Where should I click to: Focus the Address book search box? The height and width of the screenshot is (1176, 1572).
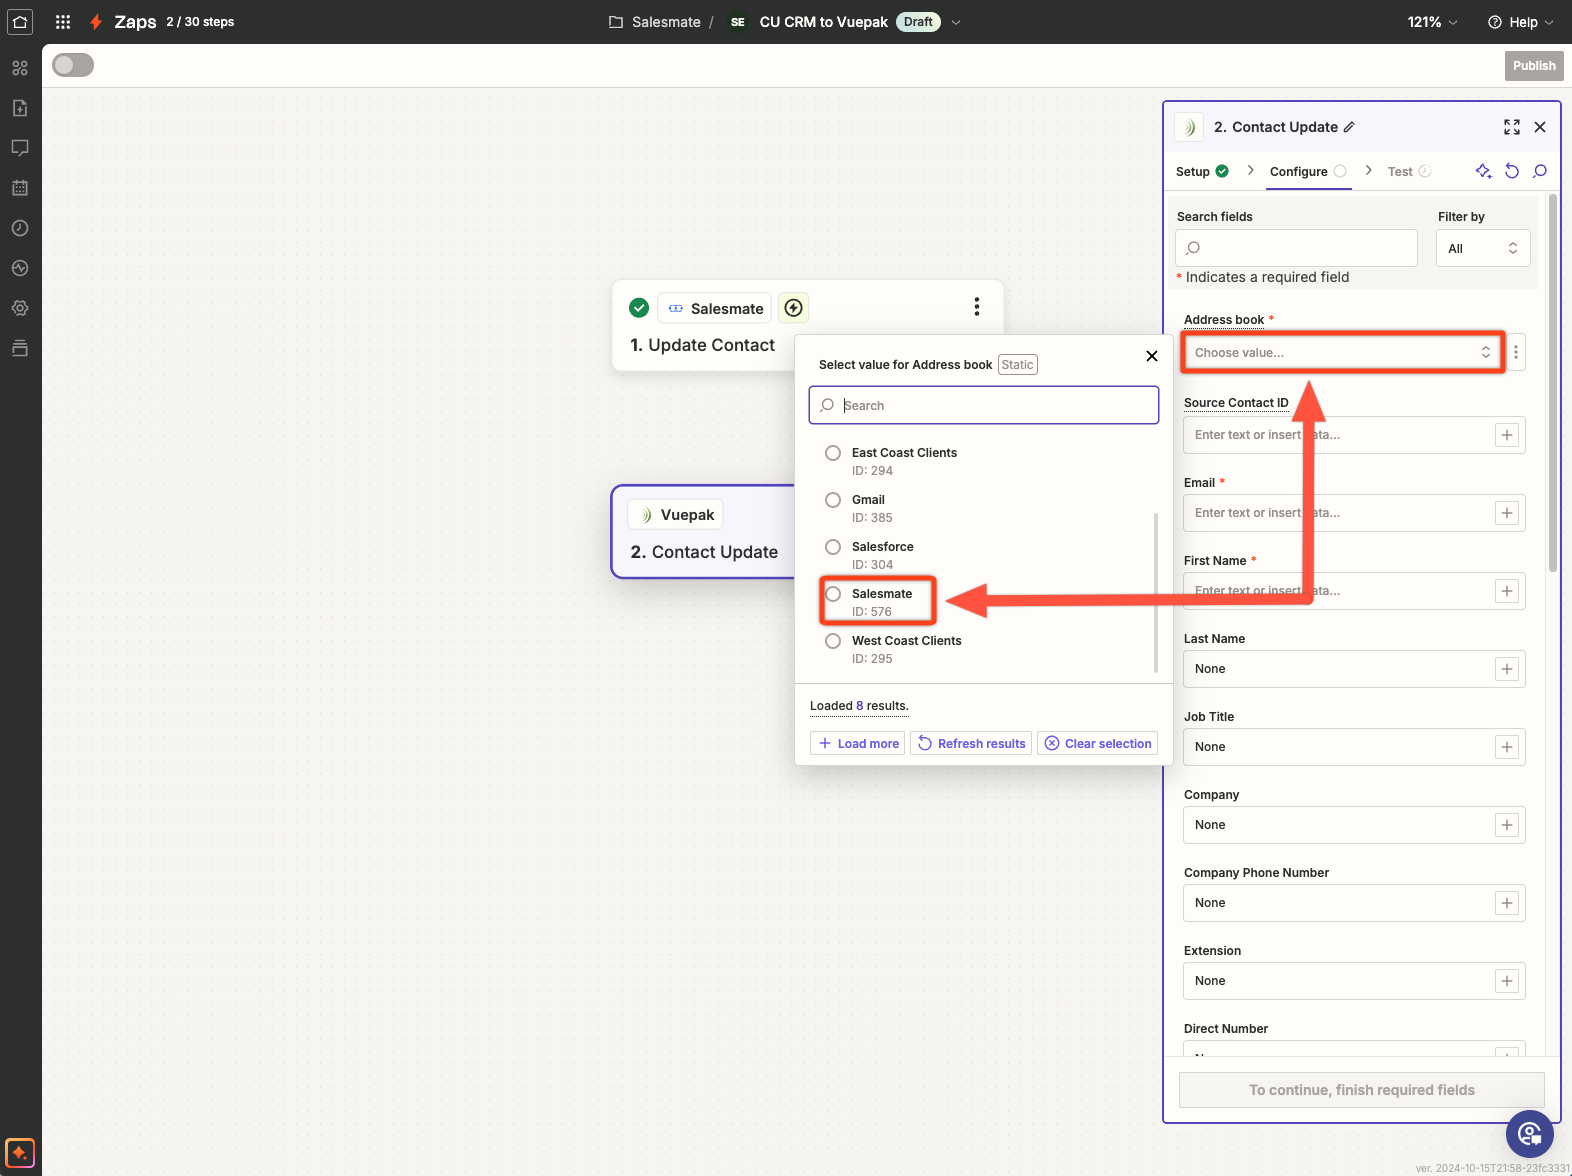tap(984, 405)
